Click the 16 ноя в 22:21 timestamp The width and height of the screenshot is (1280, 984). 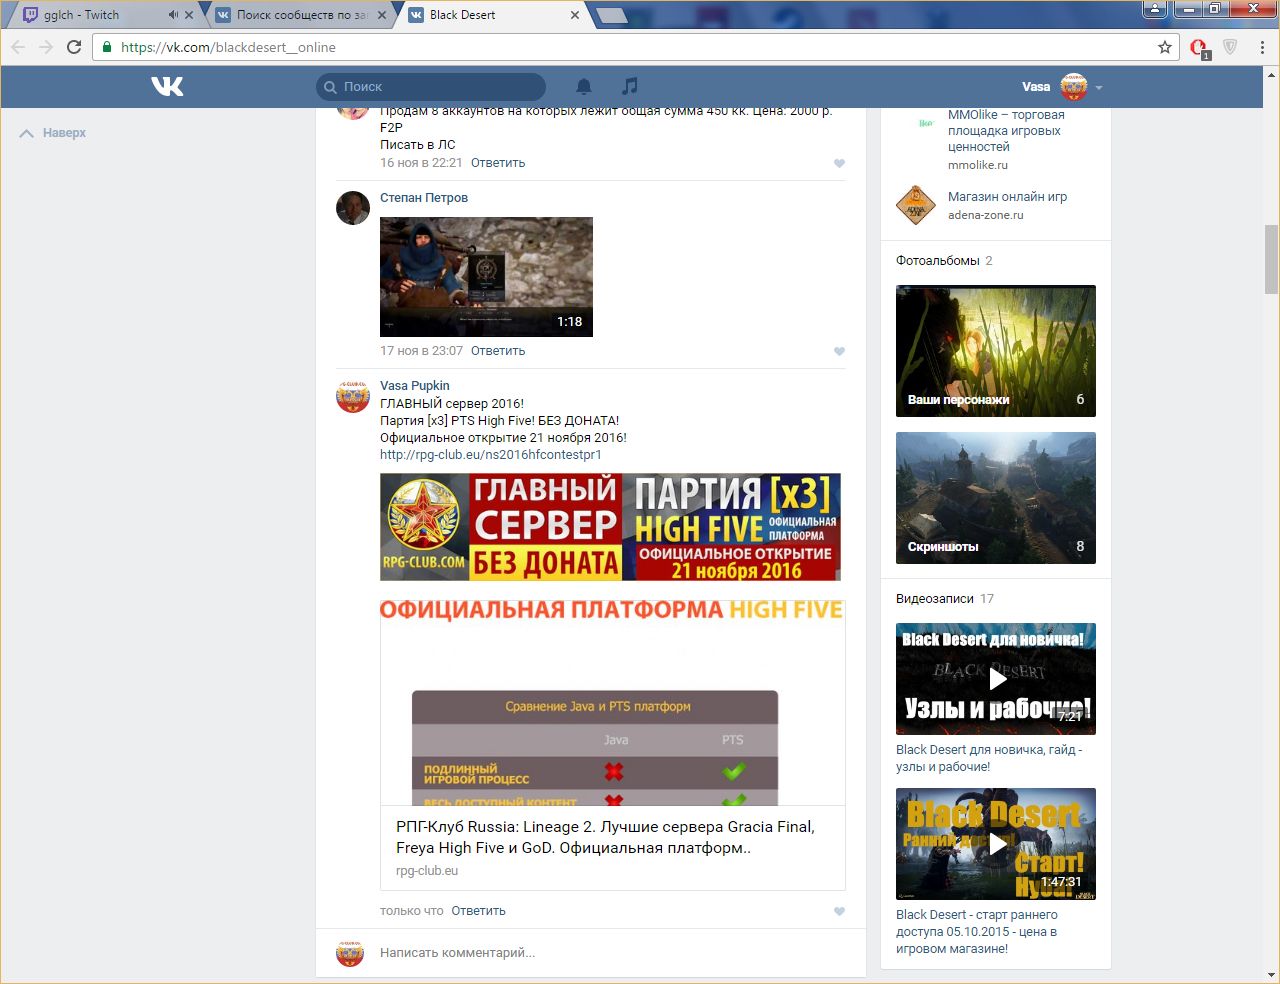tap(421, 163)
